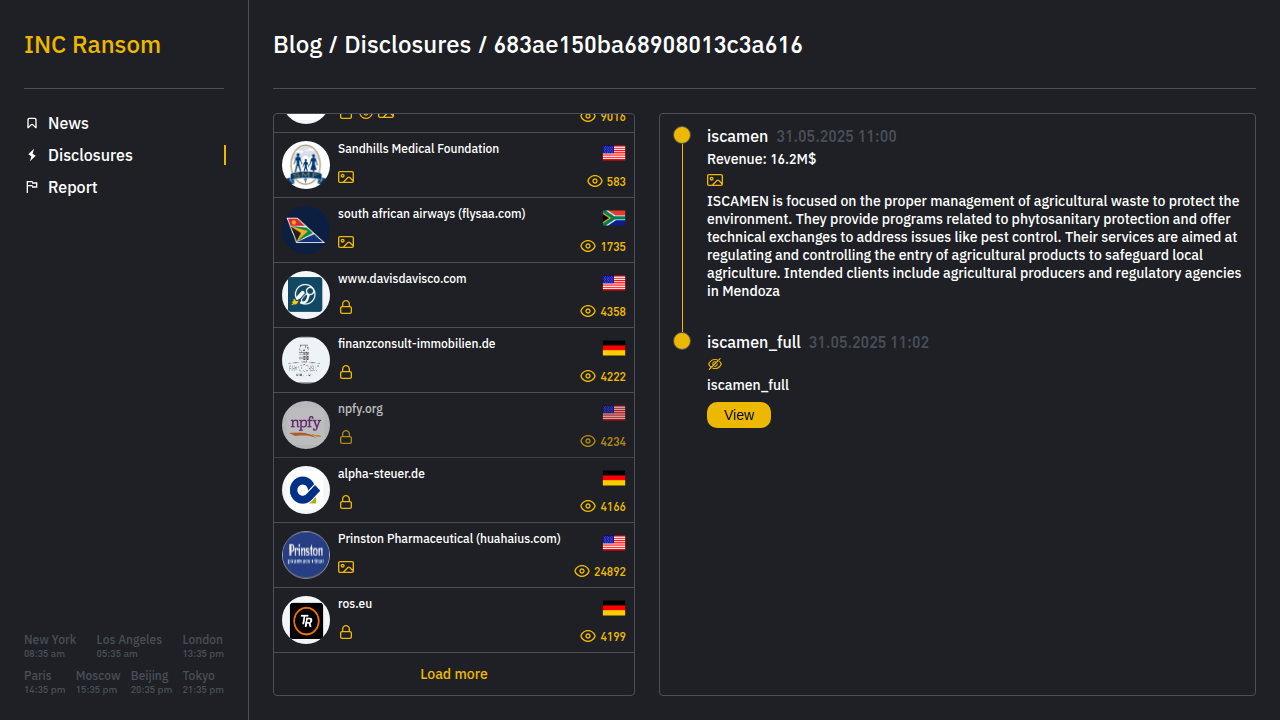Click the Revenue: 16.2M$ text

(762, 159)
